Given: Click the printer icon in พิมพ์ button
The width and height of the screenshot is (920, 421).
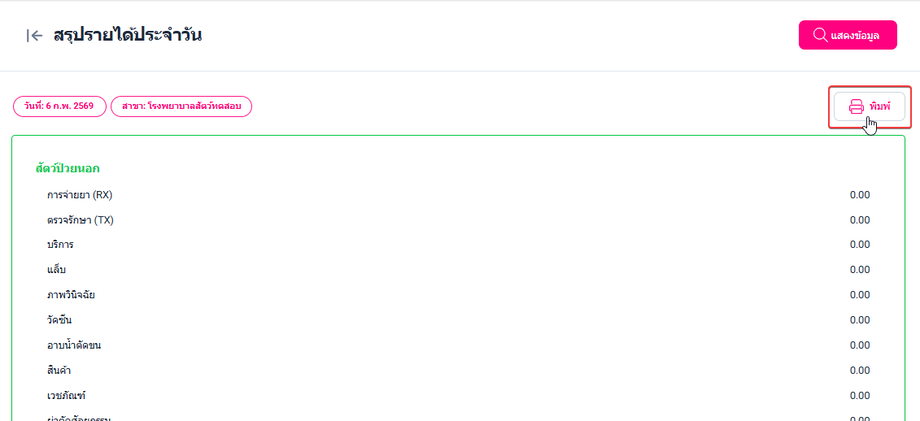Looking at the screenshot, I should pyautogui.click(x=857, y=107).
